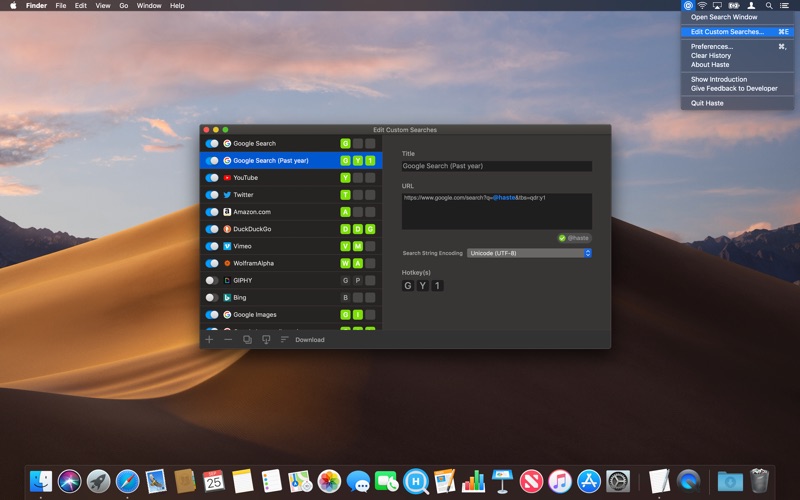Enable the GIPHY search toggle
The width and height of the screenshot is (800, 500).
[x=212, y=281]
